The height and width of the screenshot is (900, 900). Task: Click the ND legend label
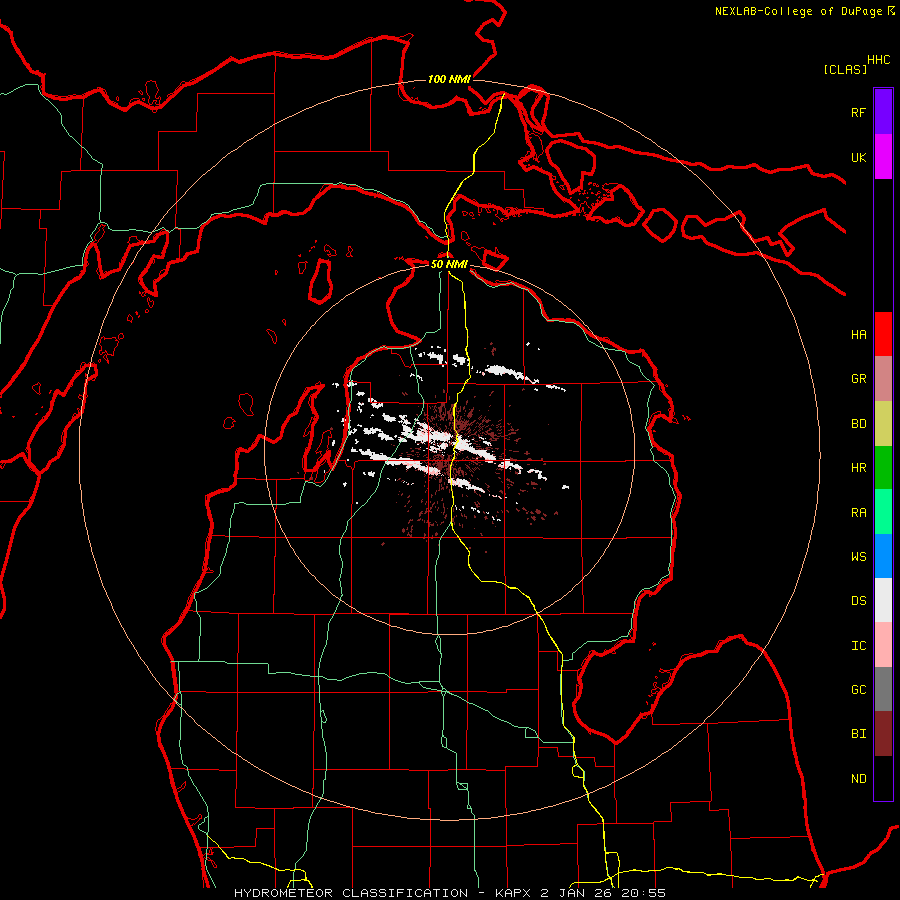tap(858, 779)
